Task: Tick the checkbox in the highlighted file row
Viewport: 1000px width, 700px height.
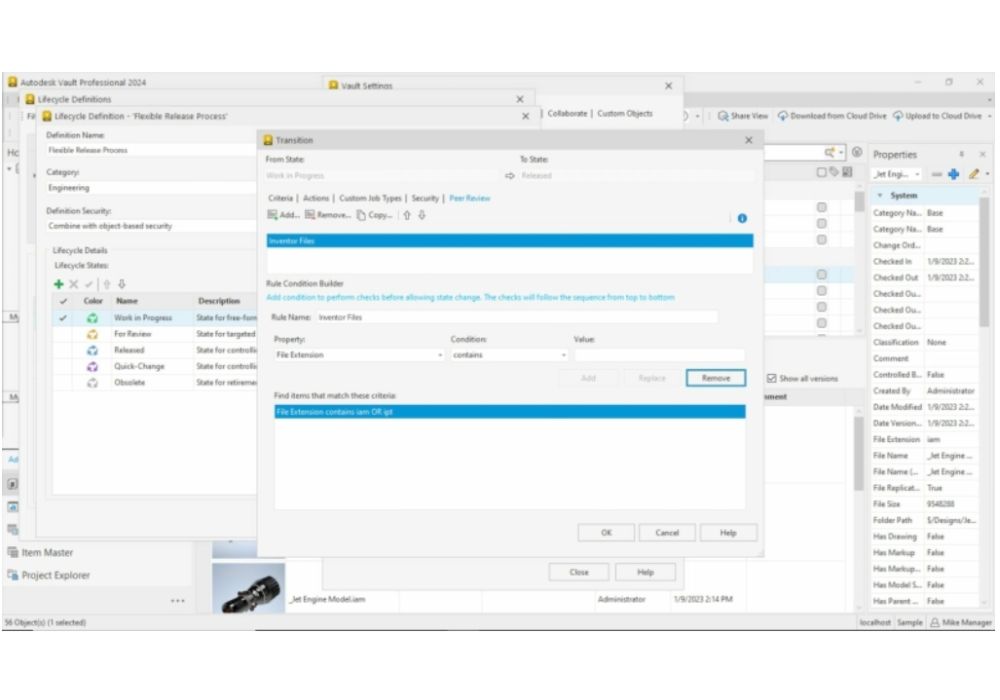Action: pos(821,274)
